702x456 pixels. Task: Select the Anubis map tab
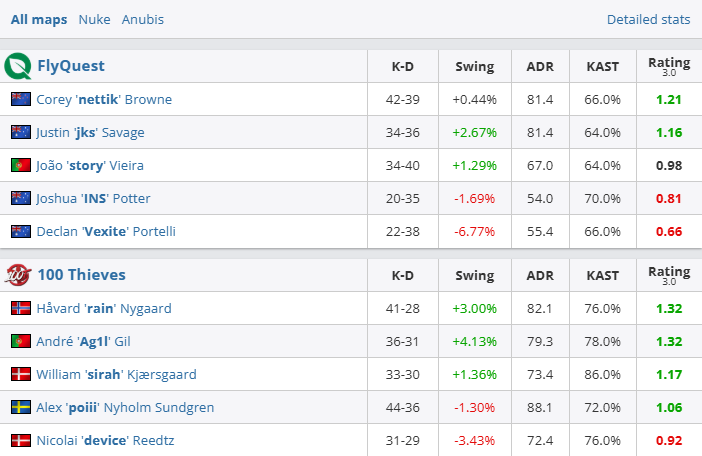click(143, 20)
